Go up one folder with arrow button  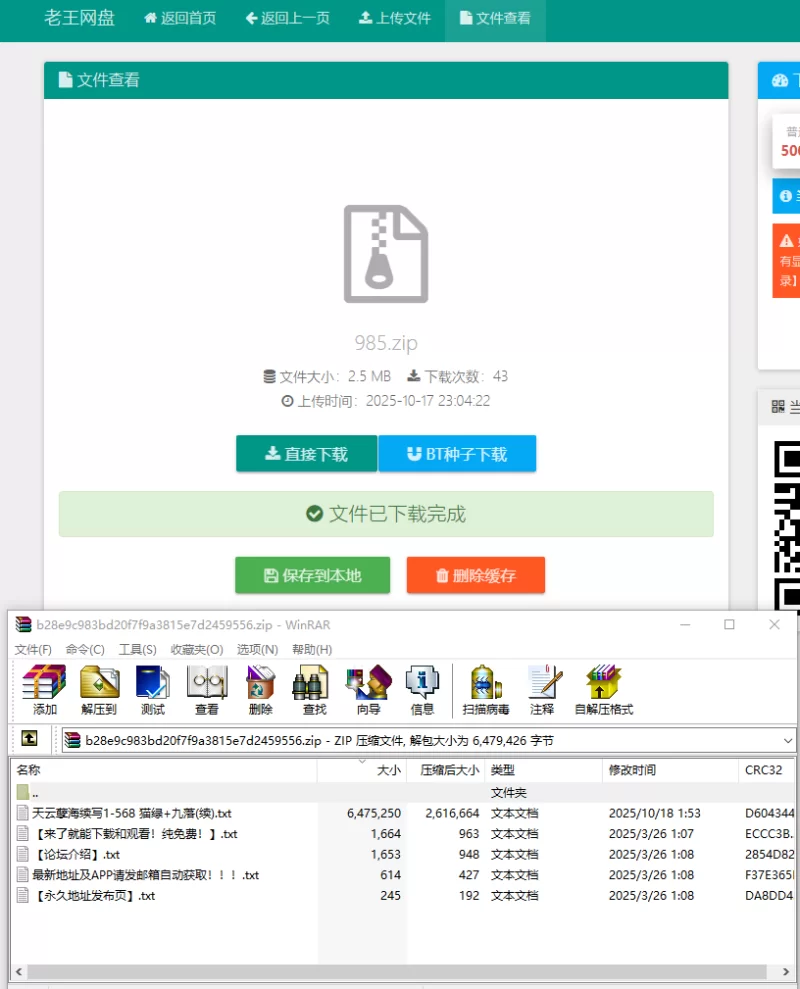pos(30,740)
